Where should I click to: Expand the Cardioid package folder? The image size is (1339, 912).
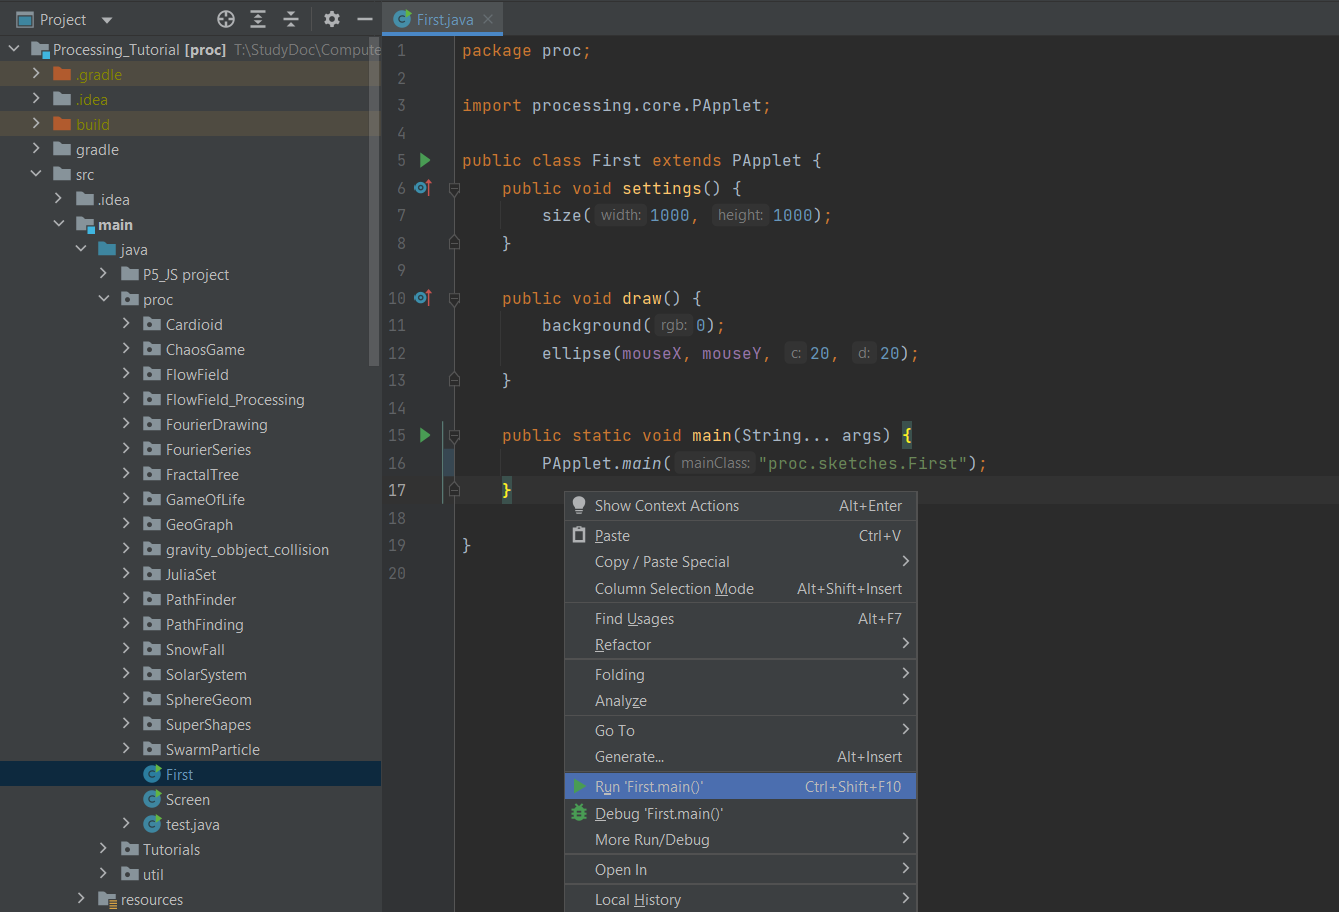126,324
